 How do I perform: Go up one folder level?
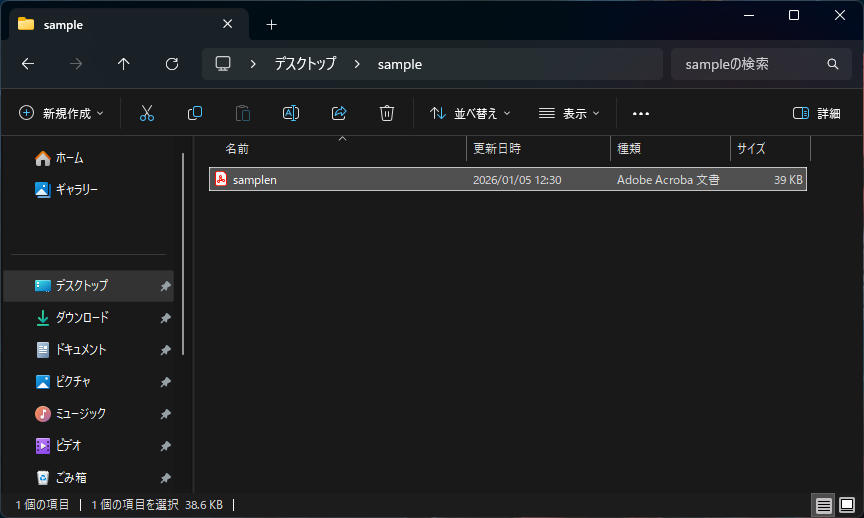click(124, 64)
